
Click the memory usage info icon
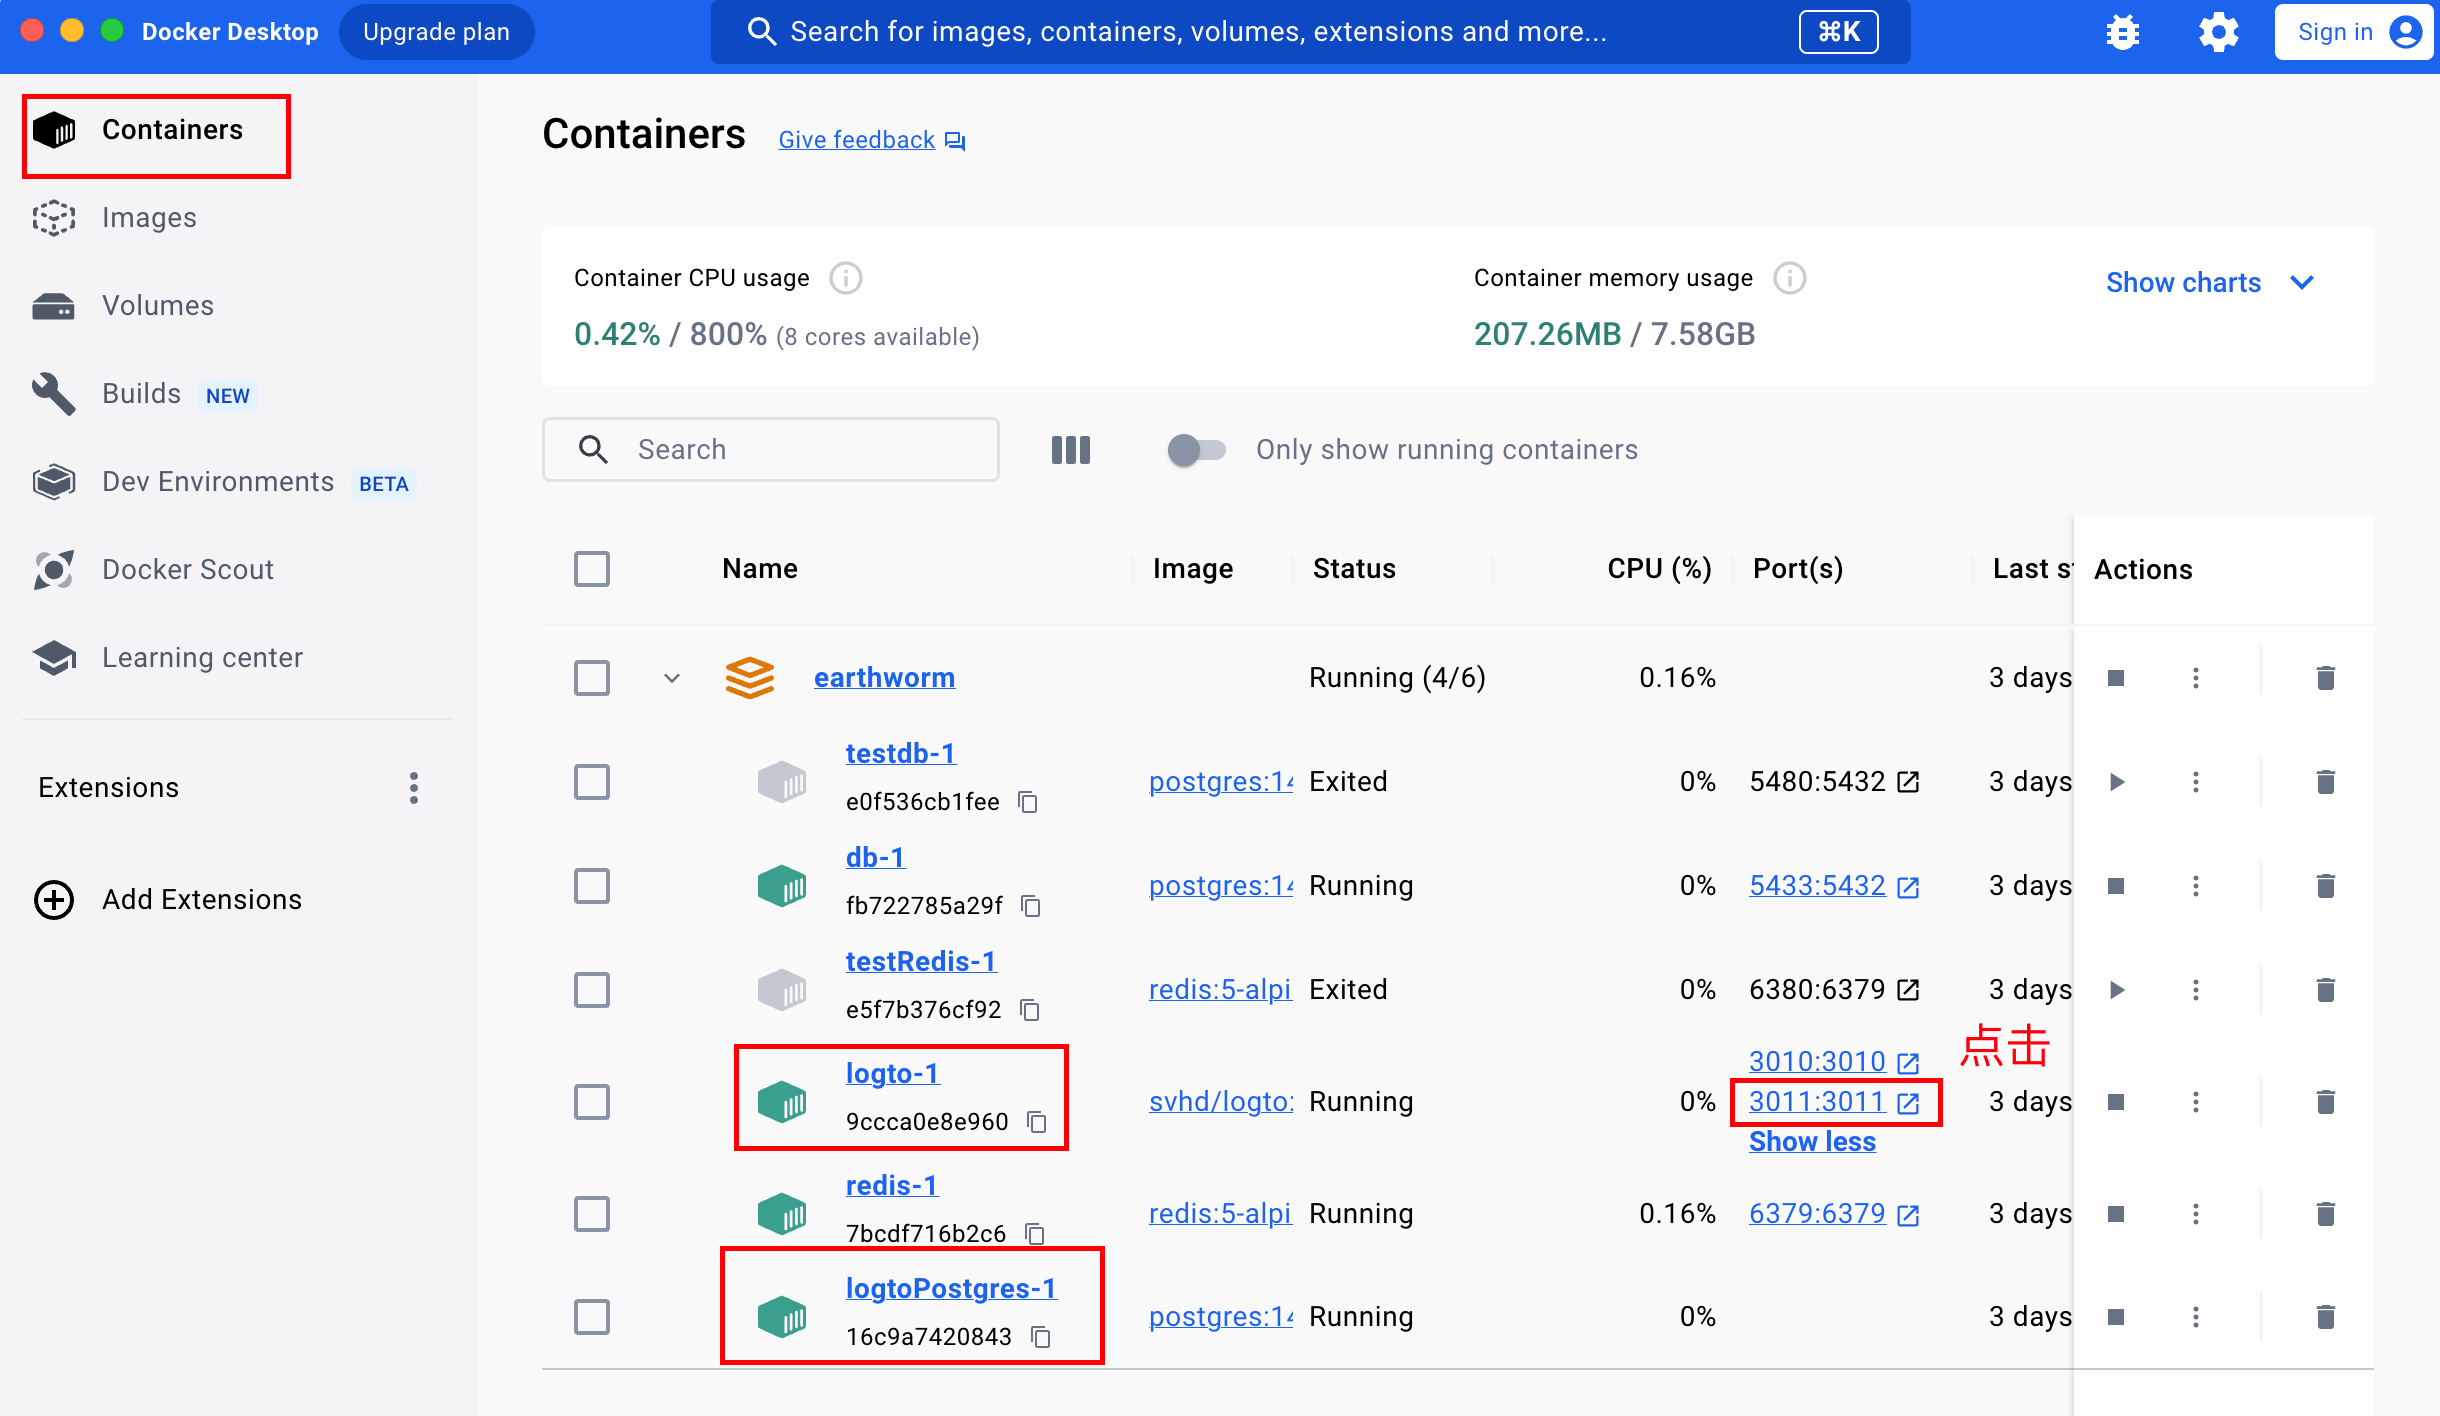tap(1790, 278)
